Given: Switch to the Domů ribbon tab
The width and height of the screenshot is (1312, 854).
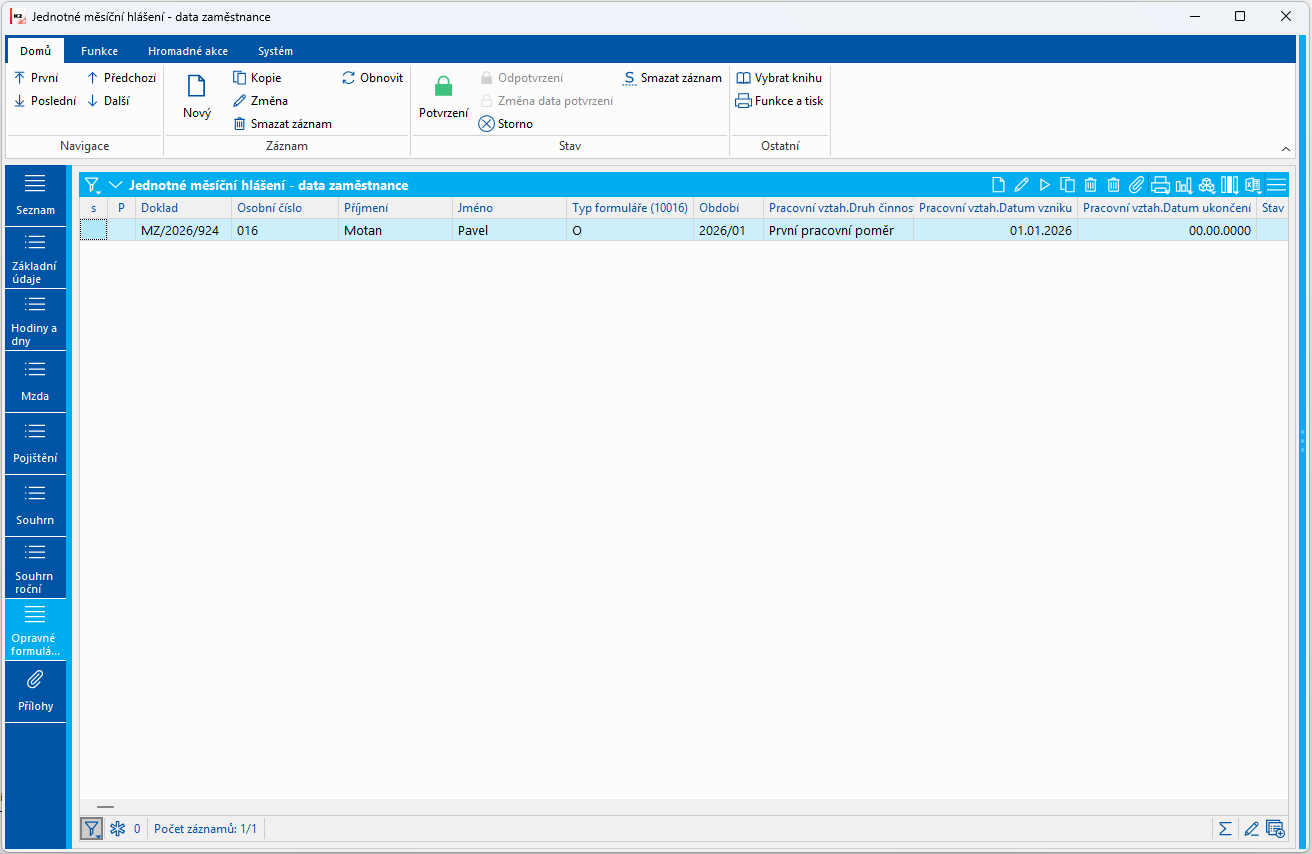Looking at the screenshot, I should (x=35, y=51).
